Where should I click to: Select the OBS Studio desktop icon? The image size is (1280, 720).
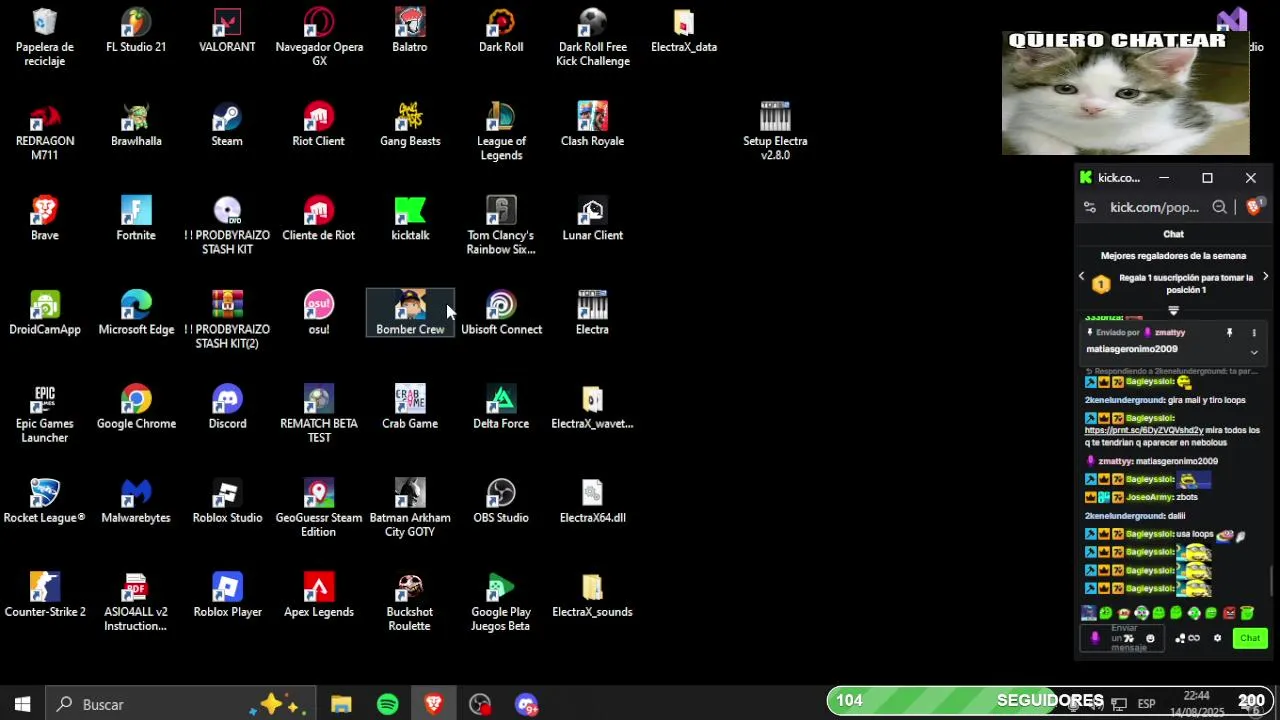501,501
